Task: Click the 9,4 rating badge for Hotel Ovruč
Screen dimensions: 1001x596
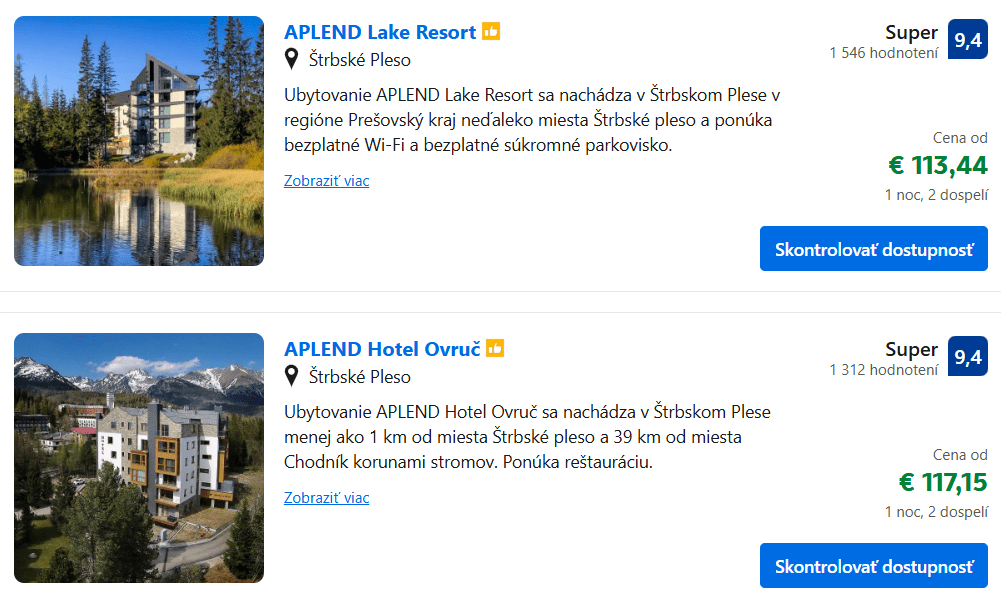Action: coord(967,356)
